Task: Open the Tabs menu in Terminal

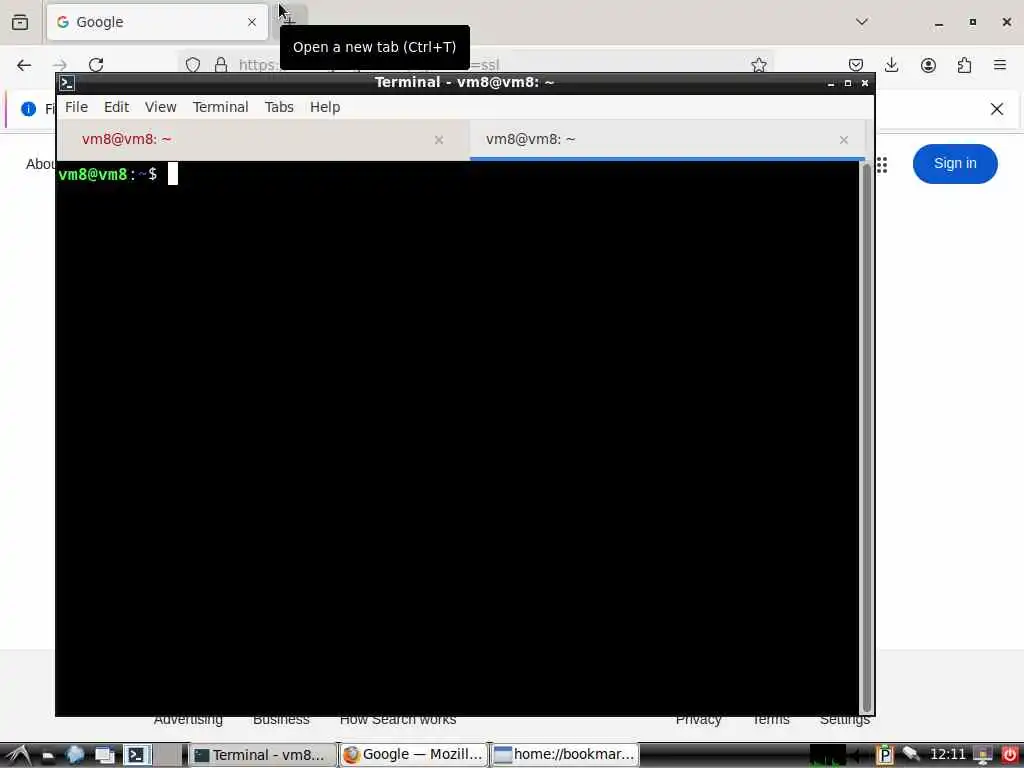Action: click(x=279, y=107)
